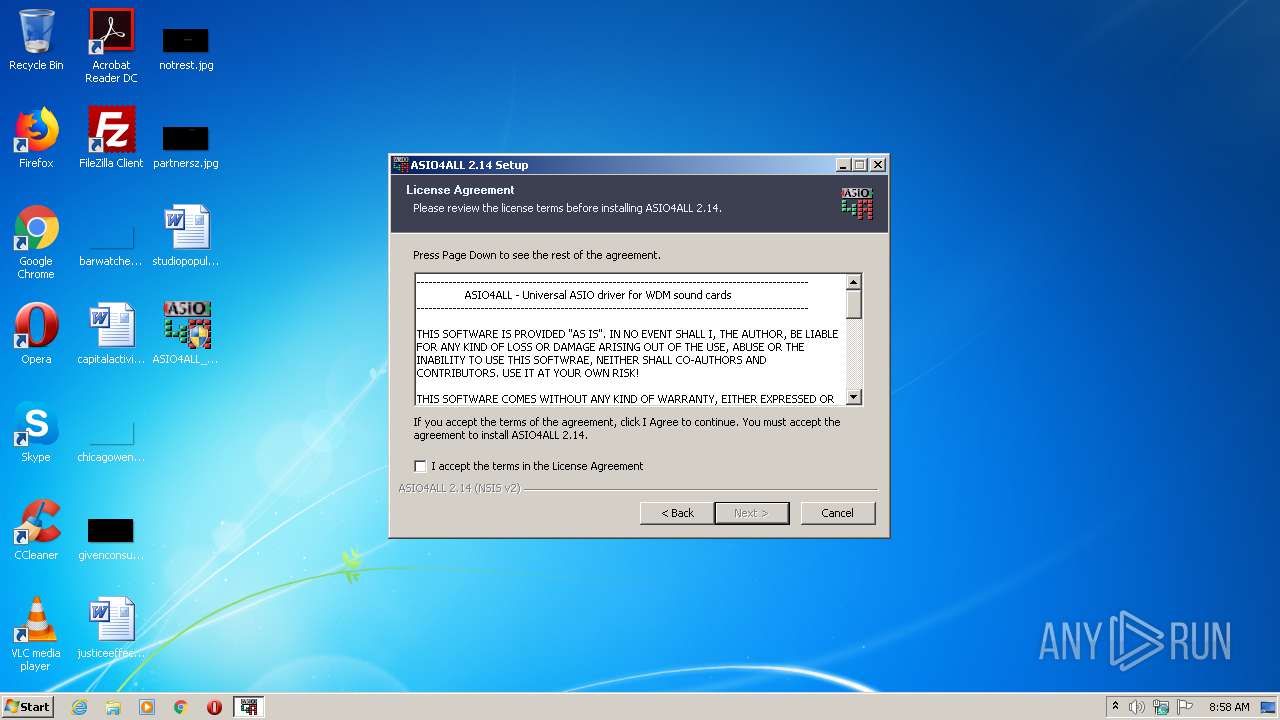Launch Skype from the desktop

click(36, 432)
